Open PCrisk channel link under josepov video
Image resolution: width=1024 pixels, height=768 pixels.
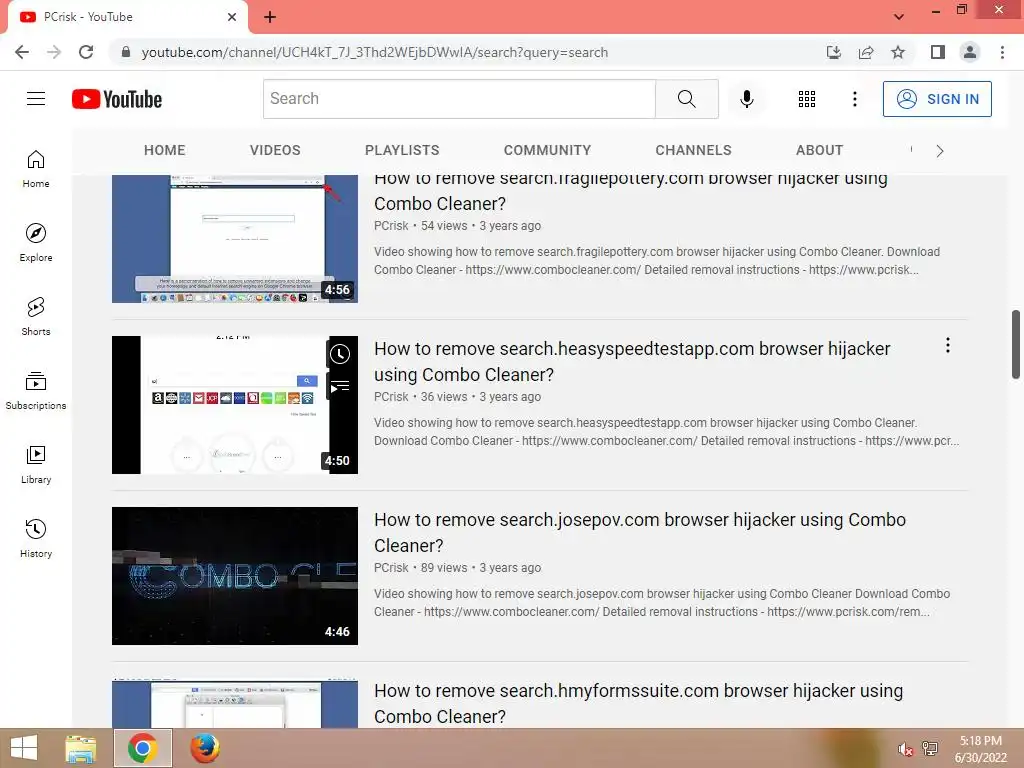(x=391, y=568)
